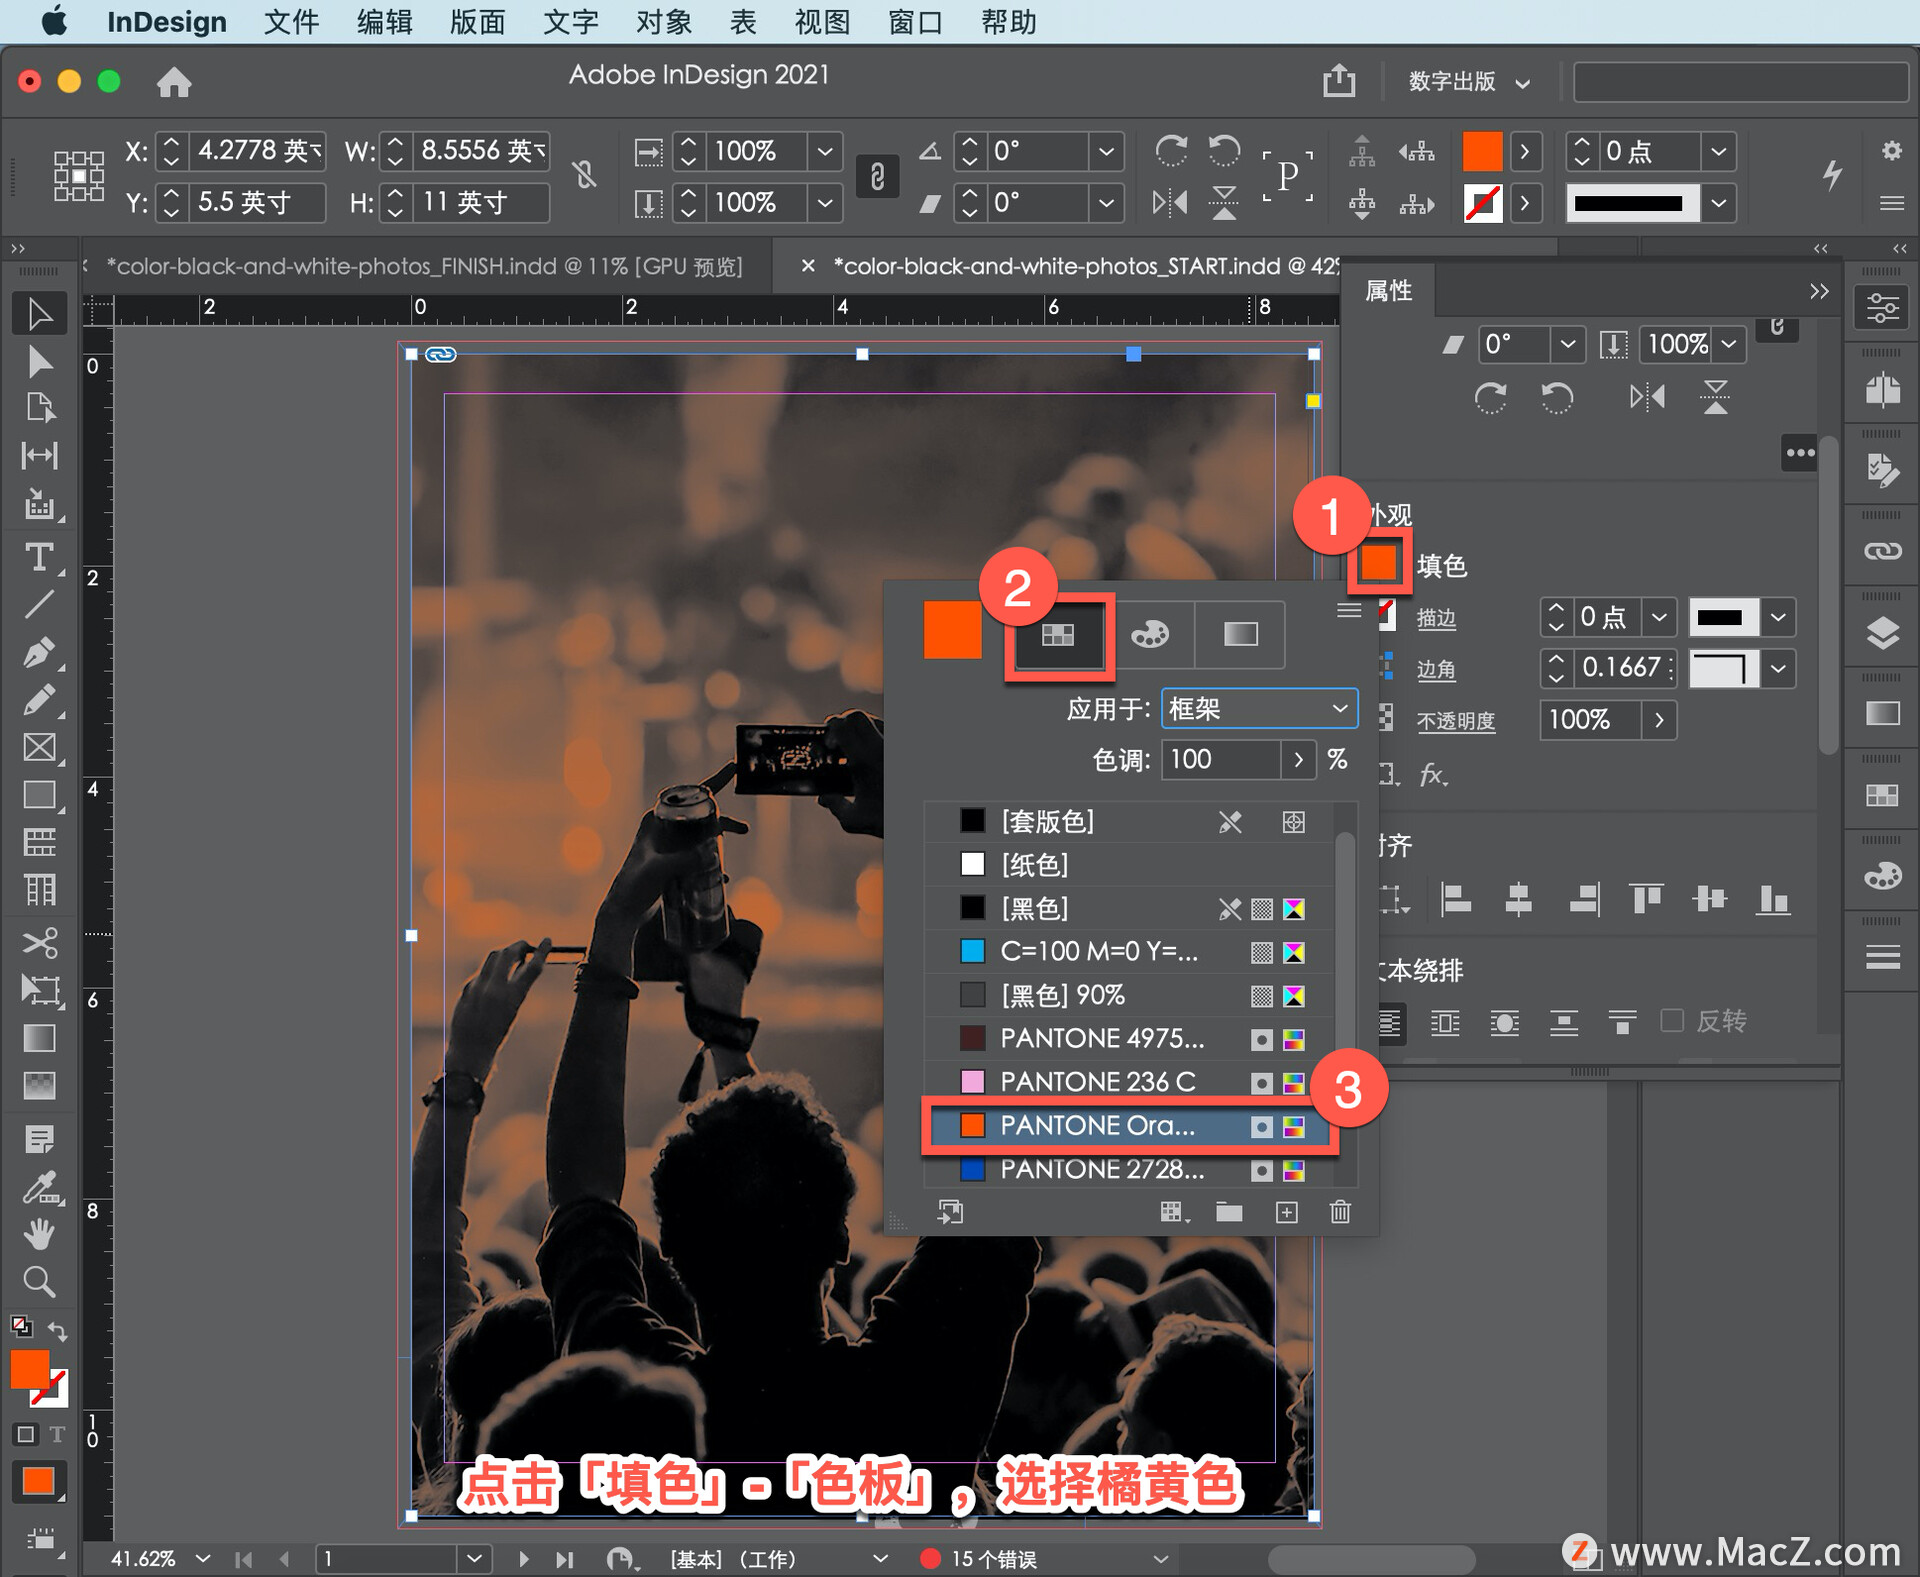This screenshot has height=1577, width=1920.
Task: Select the Gradient Swatch tool
Action: [39, 1038]
